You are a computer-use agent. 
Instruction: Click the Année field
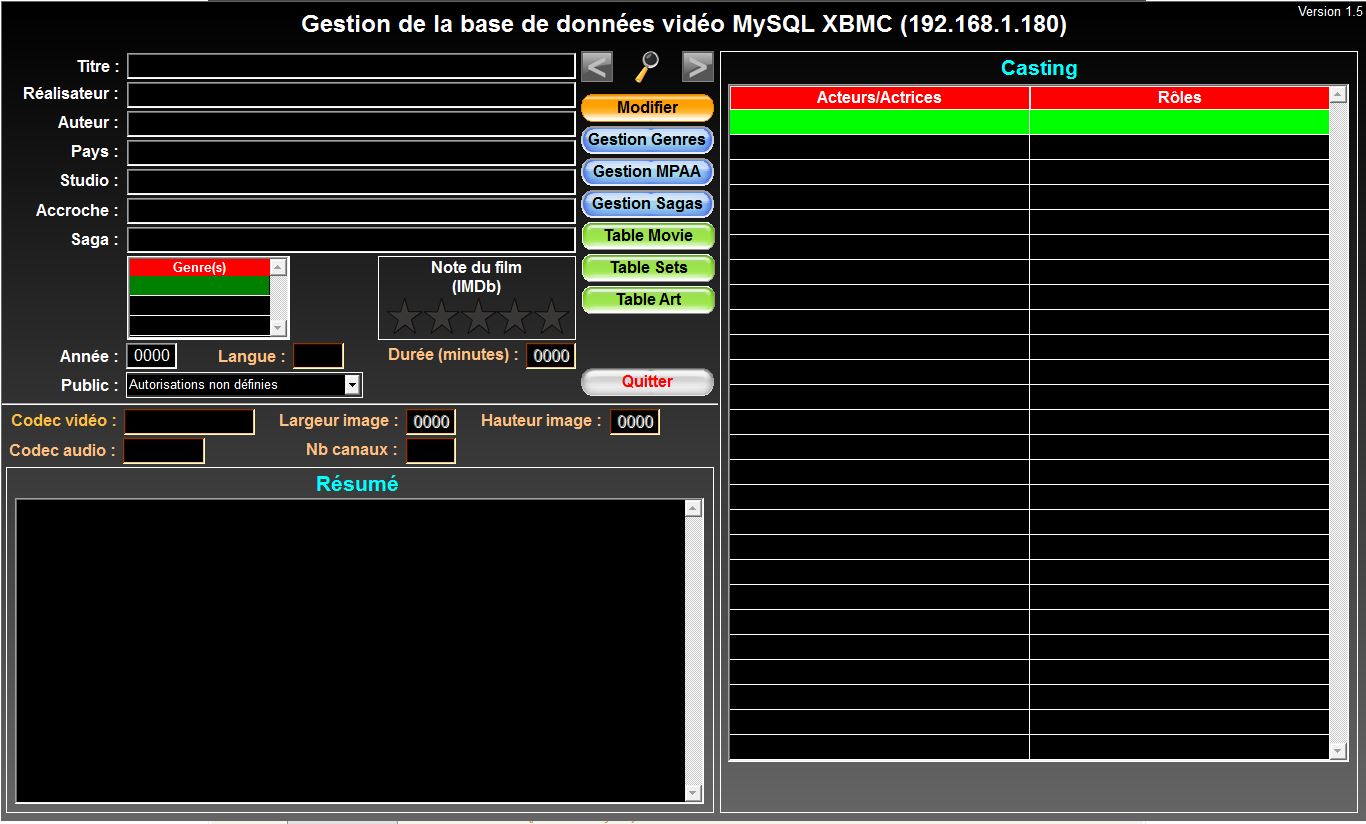point(152,356)
